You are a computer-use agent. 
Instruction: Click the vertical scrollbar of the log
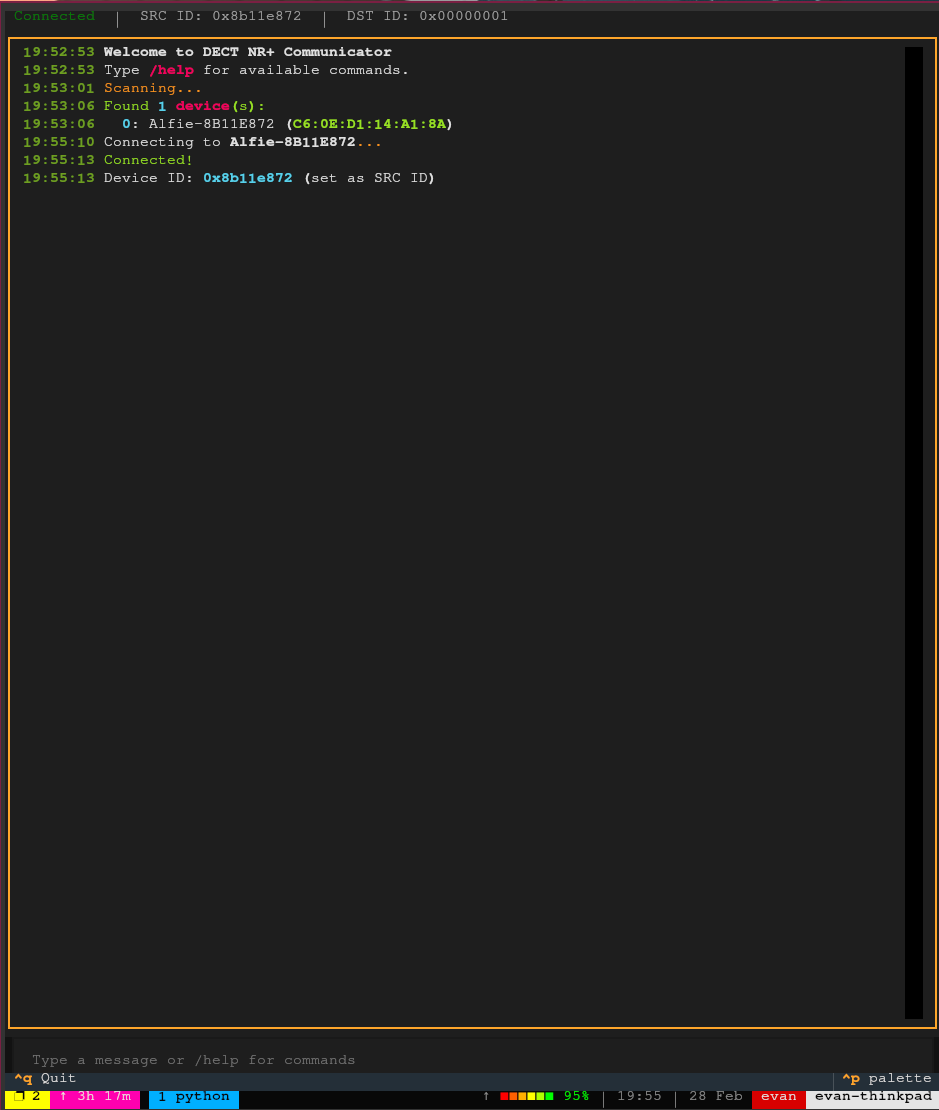pyautogui.click(x=913, y=532)
